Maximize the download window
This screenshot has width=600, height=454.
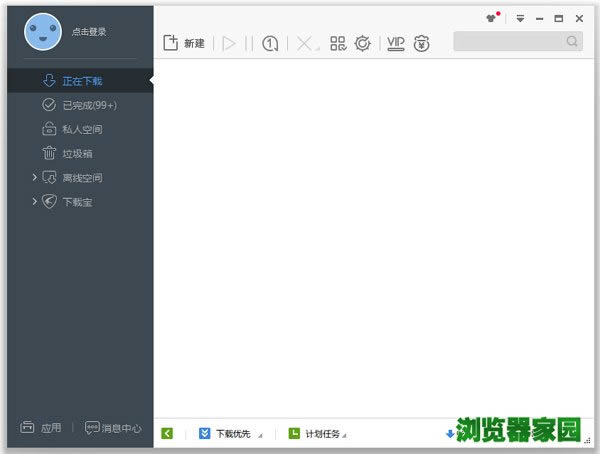pyautogui.click(x=559, y=18)
